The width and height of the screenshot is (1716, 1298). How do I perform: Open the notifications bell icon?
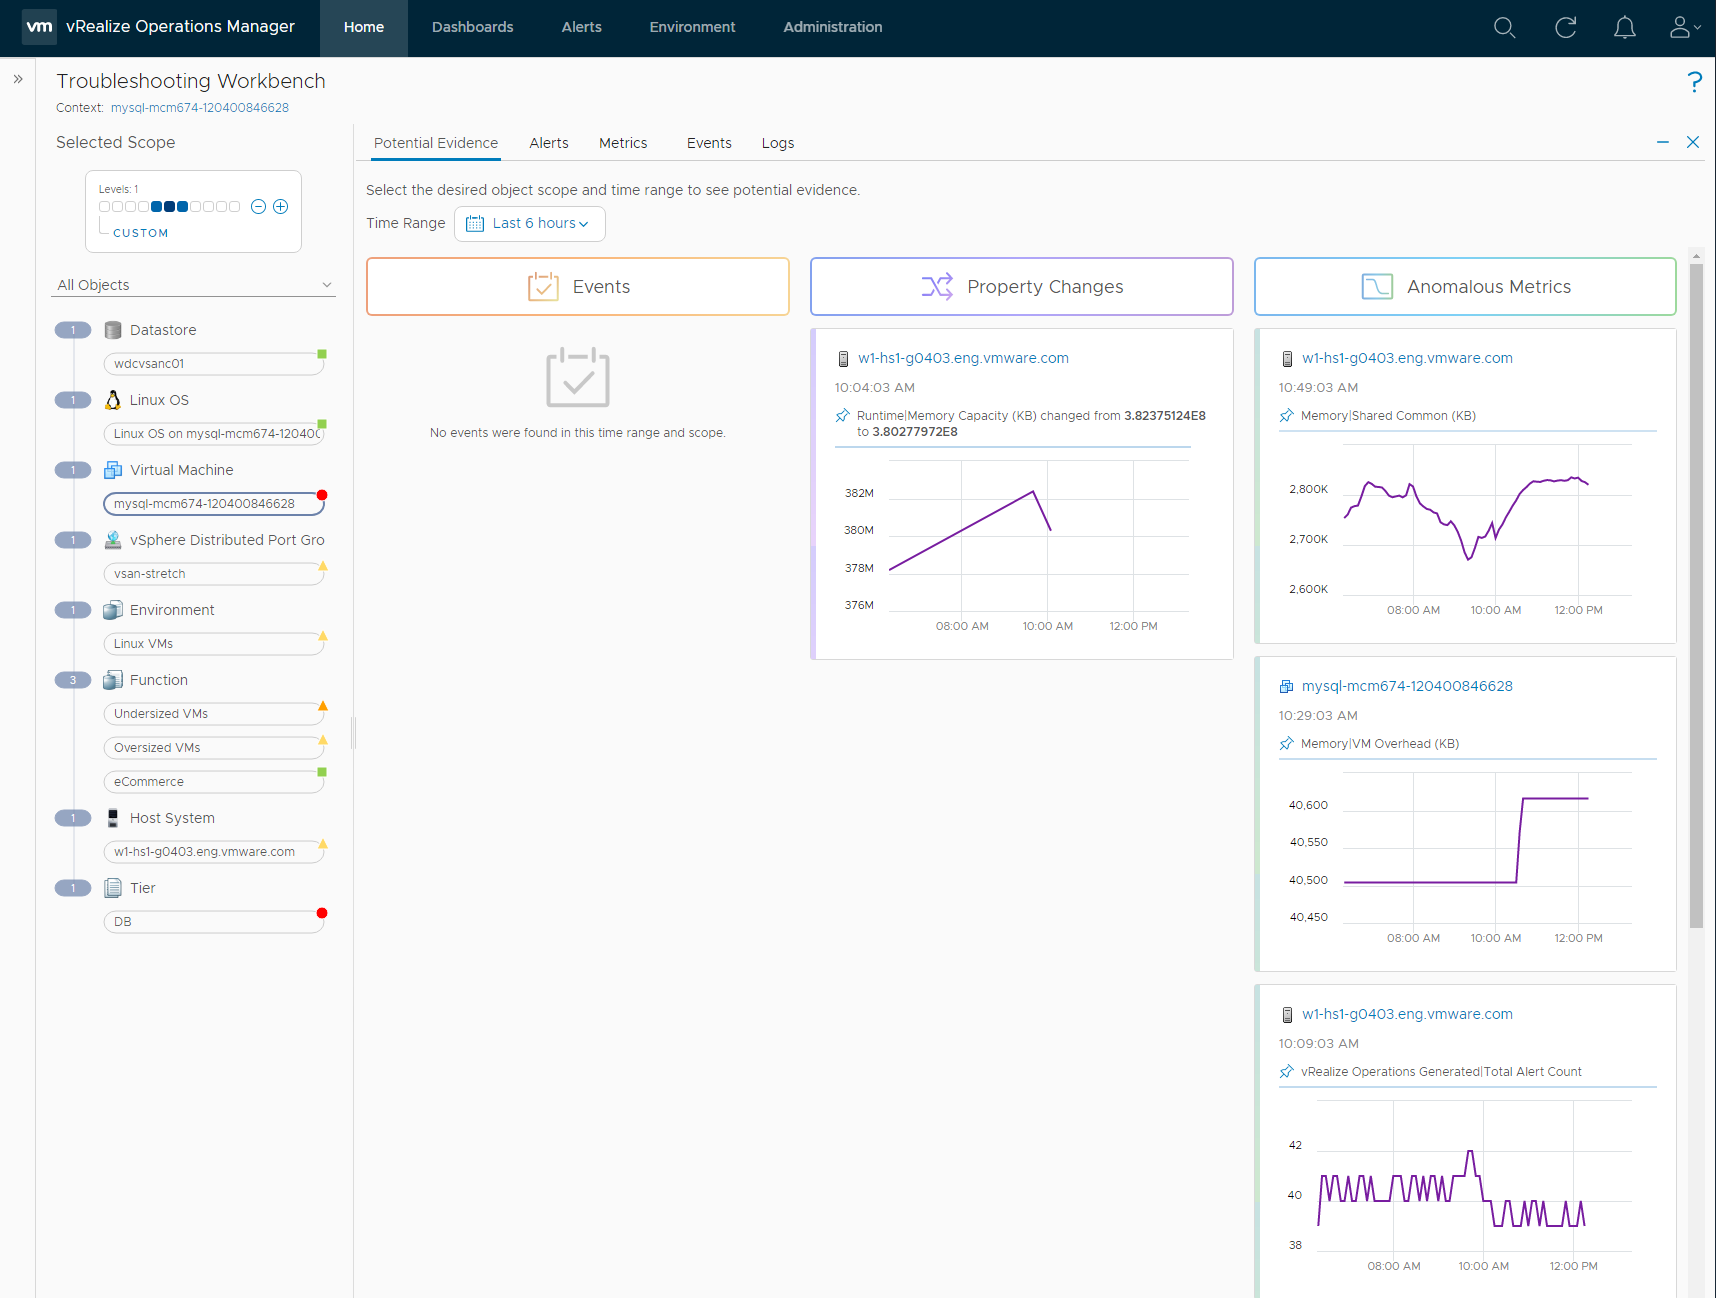[1625, 28]
